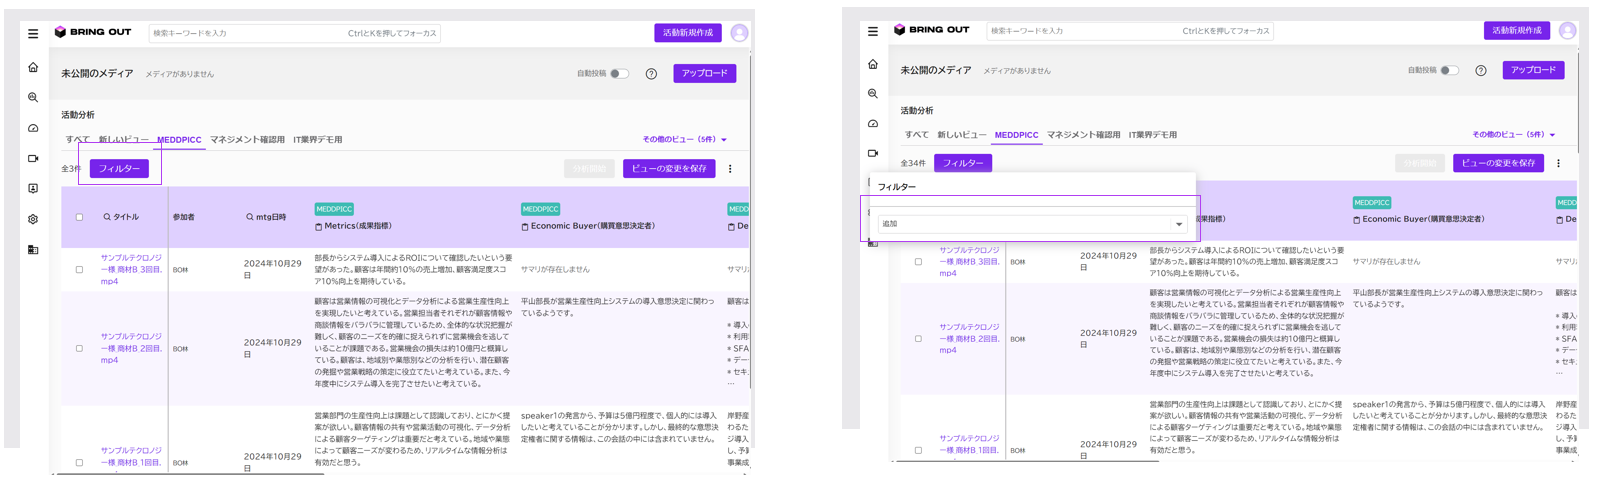Image resolution: width=1598 pixels, height=484 pixels.
Task: Click the フィルター button beside 全3件
Action: click(120, 169)
